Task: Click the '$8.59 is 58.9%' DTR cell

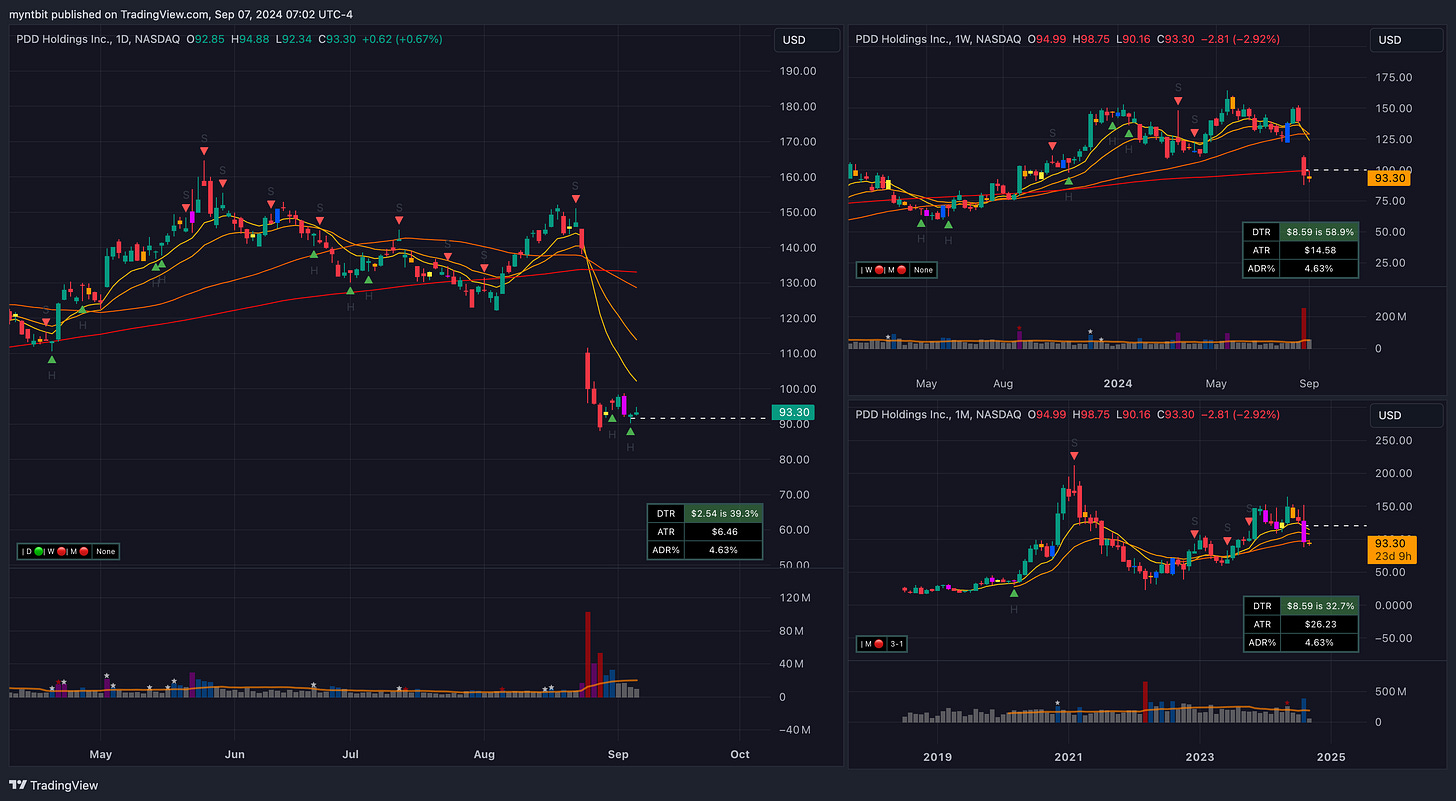Action: coord(1318,231)
